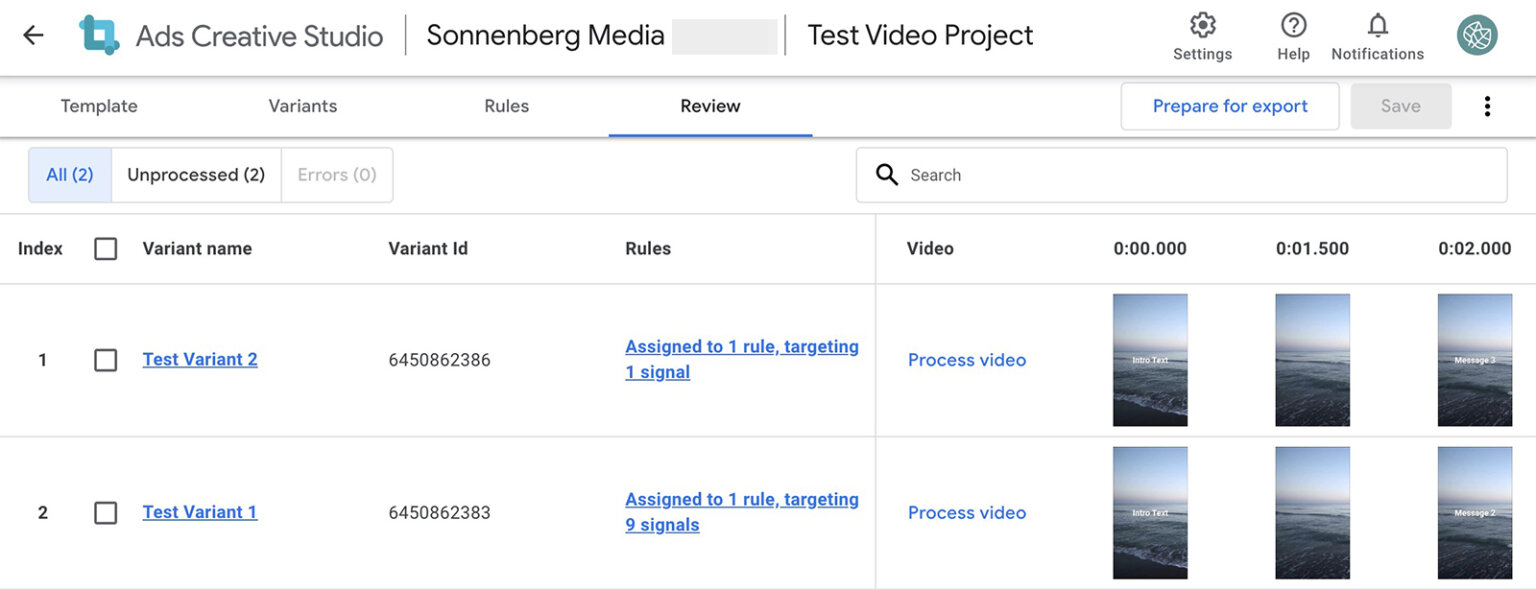Open the Unprocessed filter view
The height and width of the screenshot is (590, 1536).
tap(195, 174)
